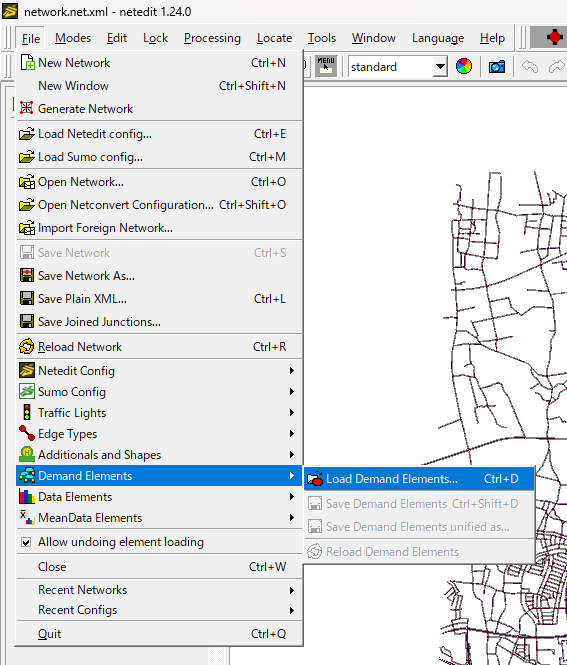Click the camera screenshot icon in toolbar
Viewport: 567px width, 665px height.
click(x=497, y=67)
